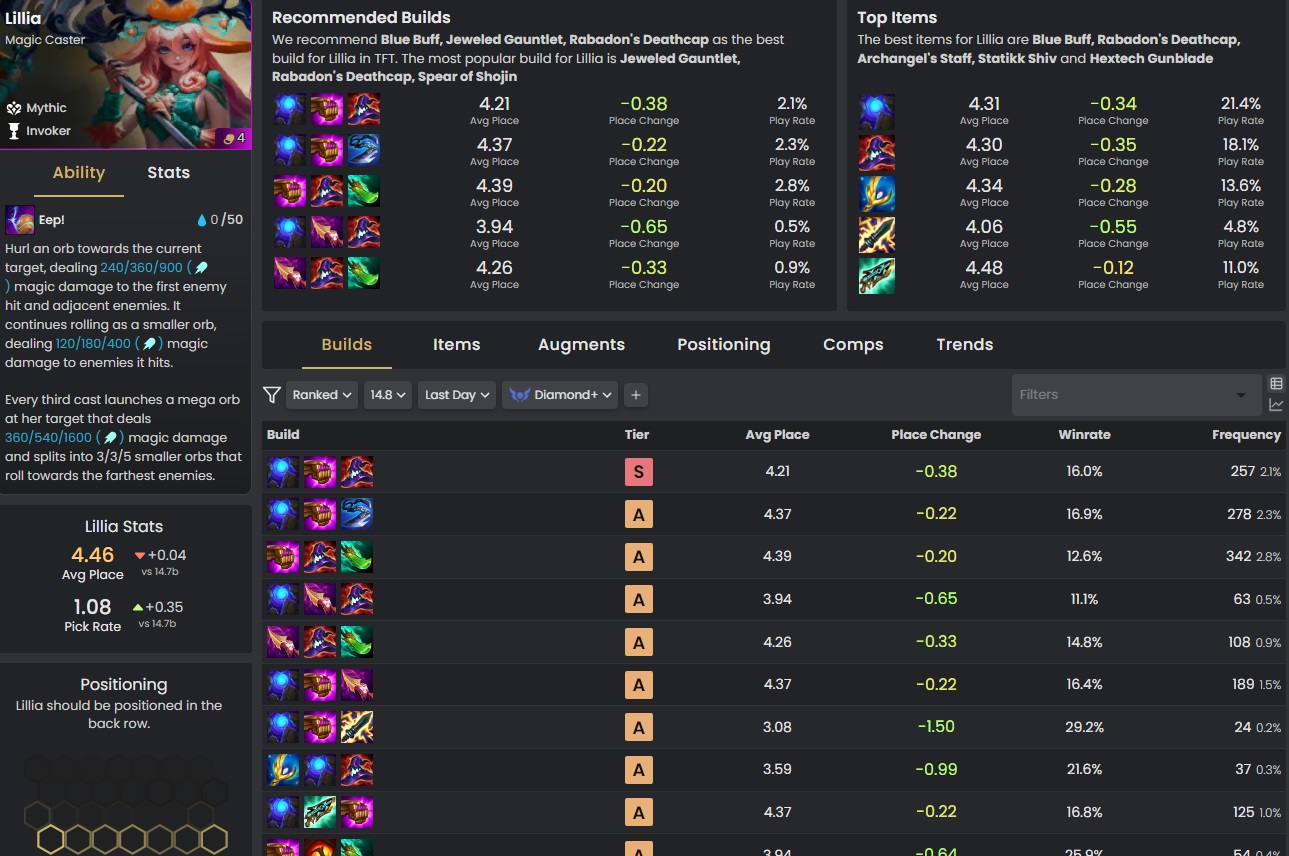Switch to table view icon
The image size is (1289, 856).
[x=1276, y=384]
